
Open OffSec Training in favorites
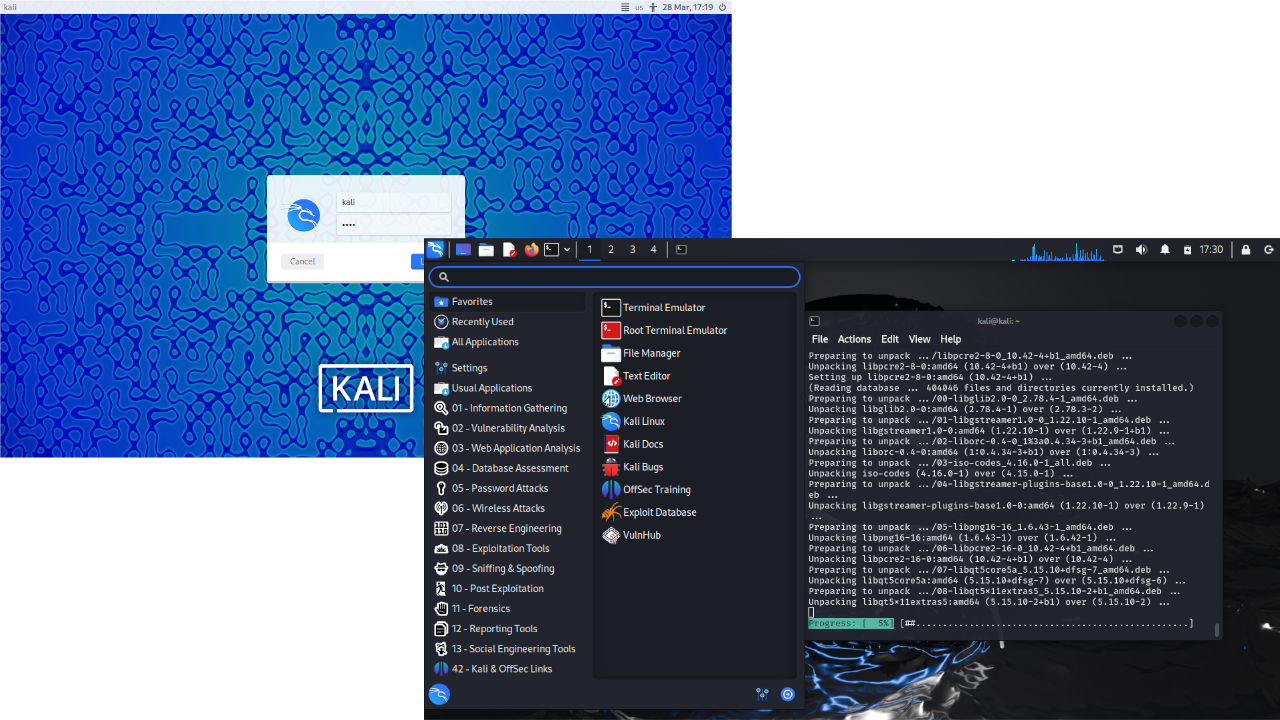pos(696,489)
